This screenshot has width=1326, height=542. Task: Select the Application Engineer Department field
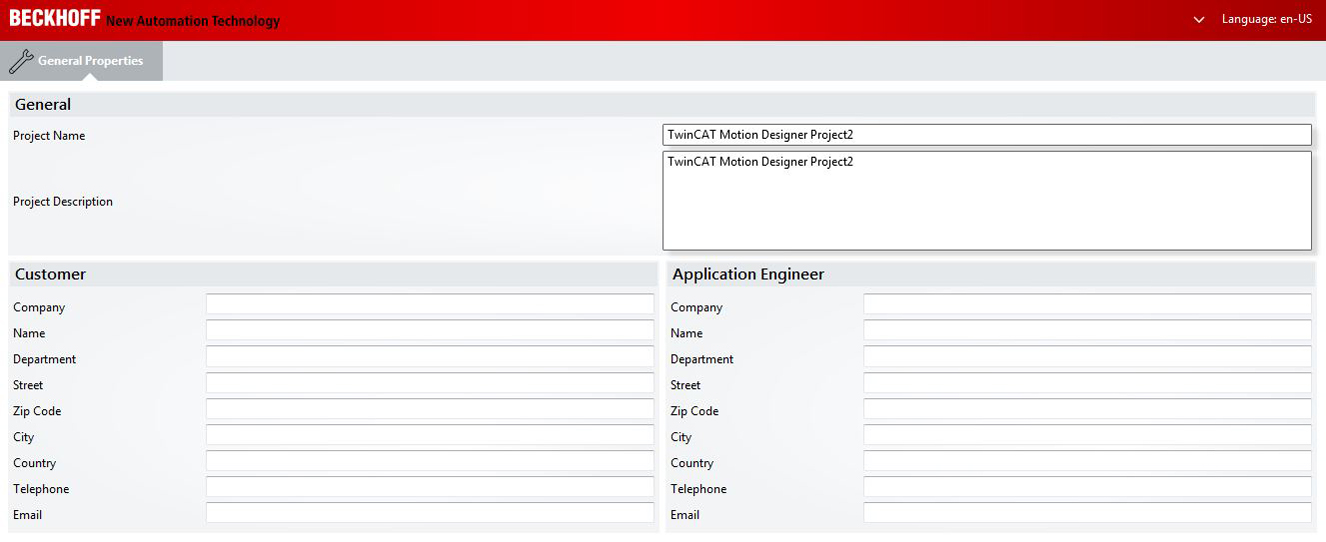1088,356
